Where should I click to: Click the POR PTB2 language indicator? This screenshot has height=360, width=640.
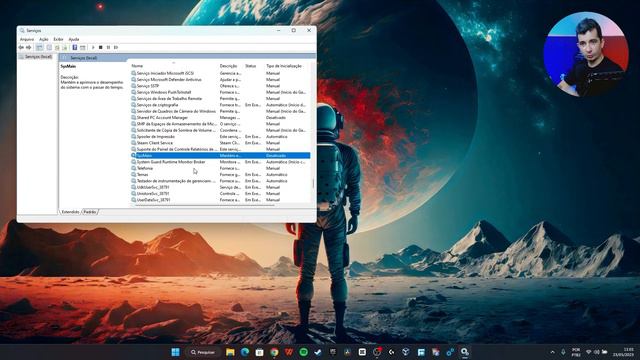click(576, 352)
